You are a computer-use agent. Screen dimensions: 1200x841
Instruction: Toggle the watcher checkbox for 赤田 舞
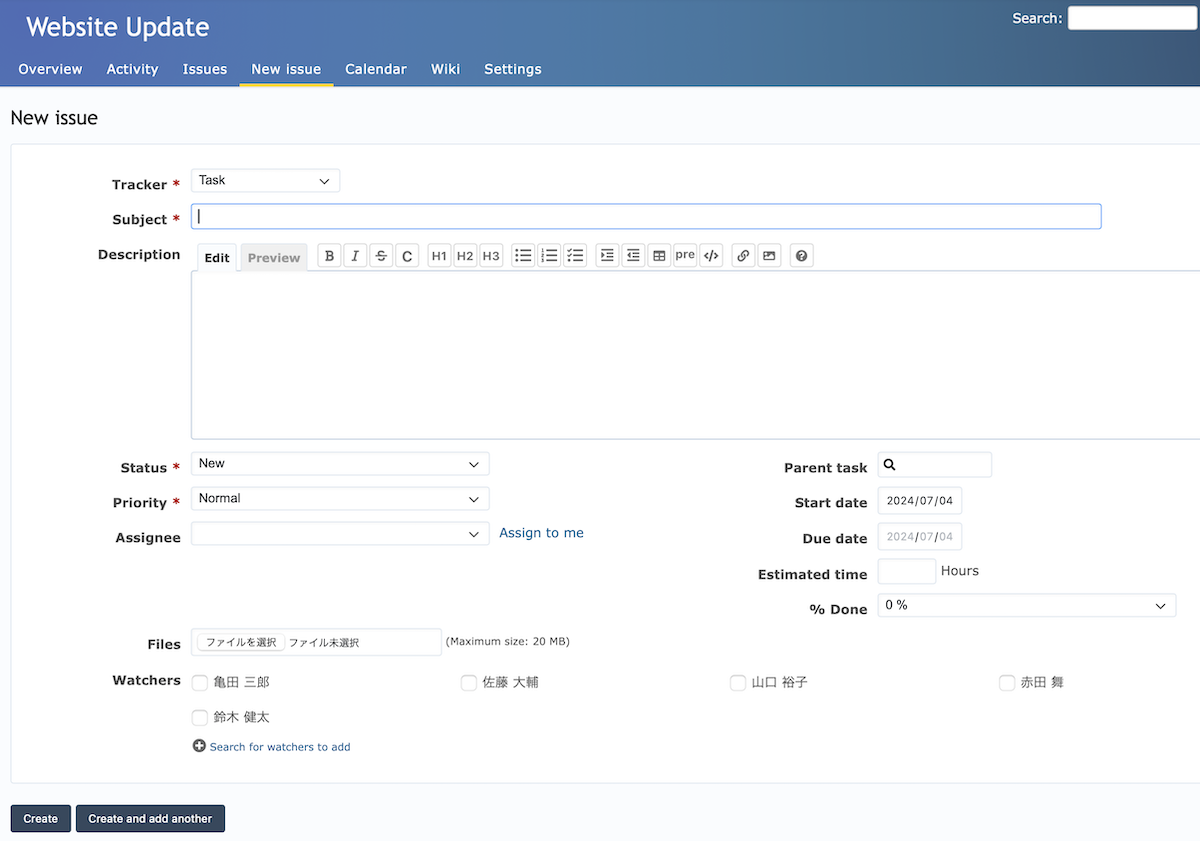point(1007,682)
